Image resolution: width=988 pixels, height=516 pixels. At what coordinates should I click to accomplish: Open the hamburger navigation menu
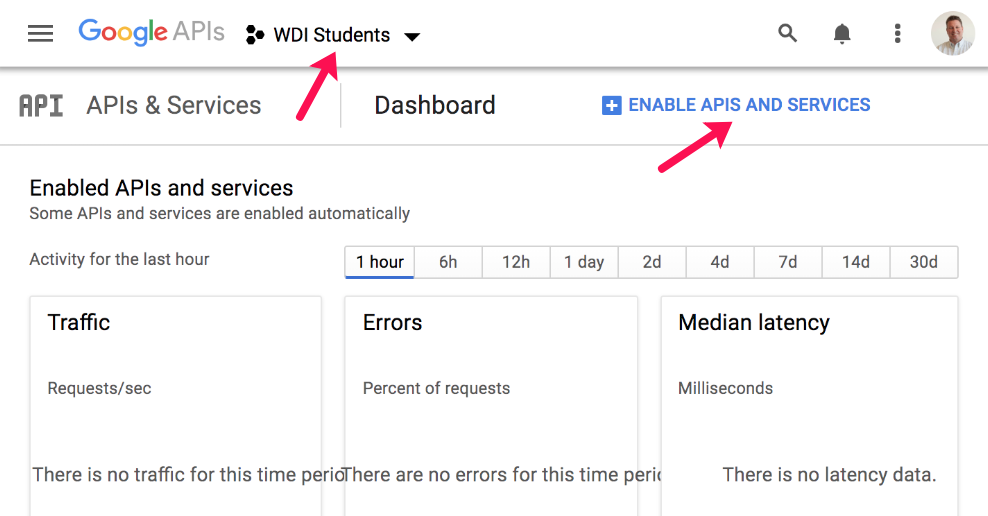40,34
